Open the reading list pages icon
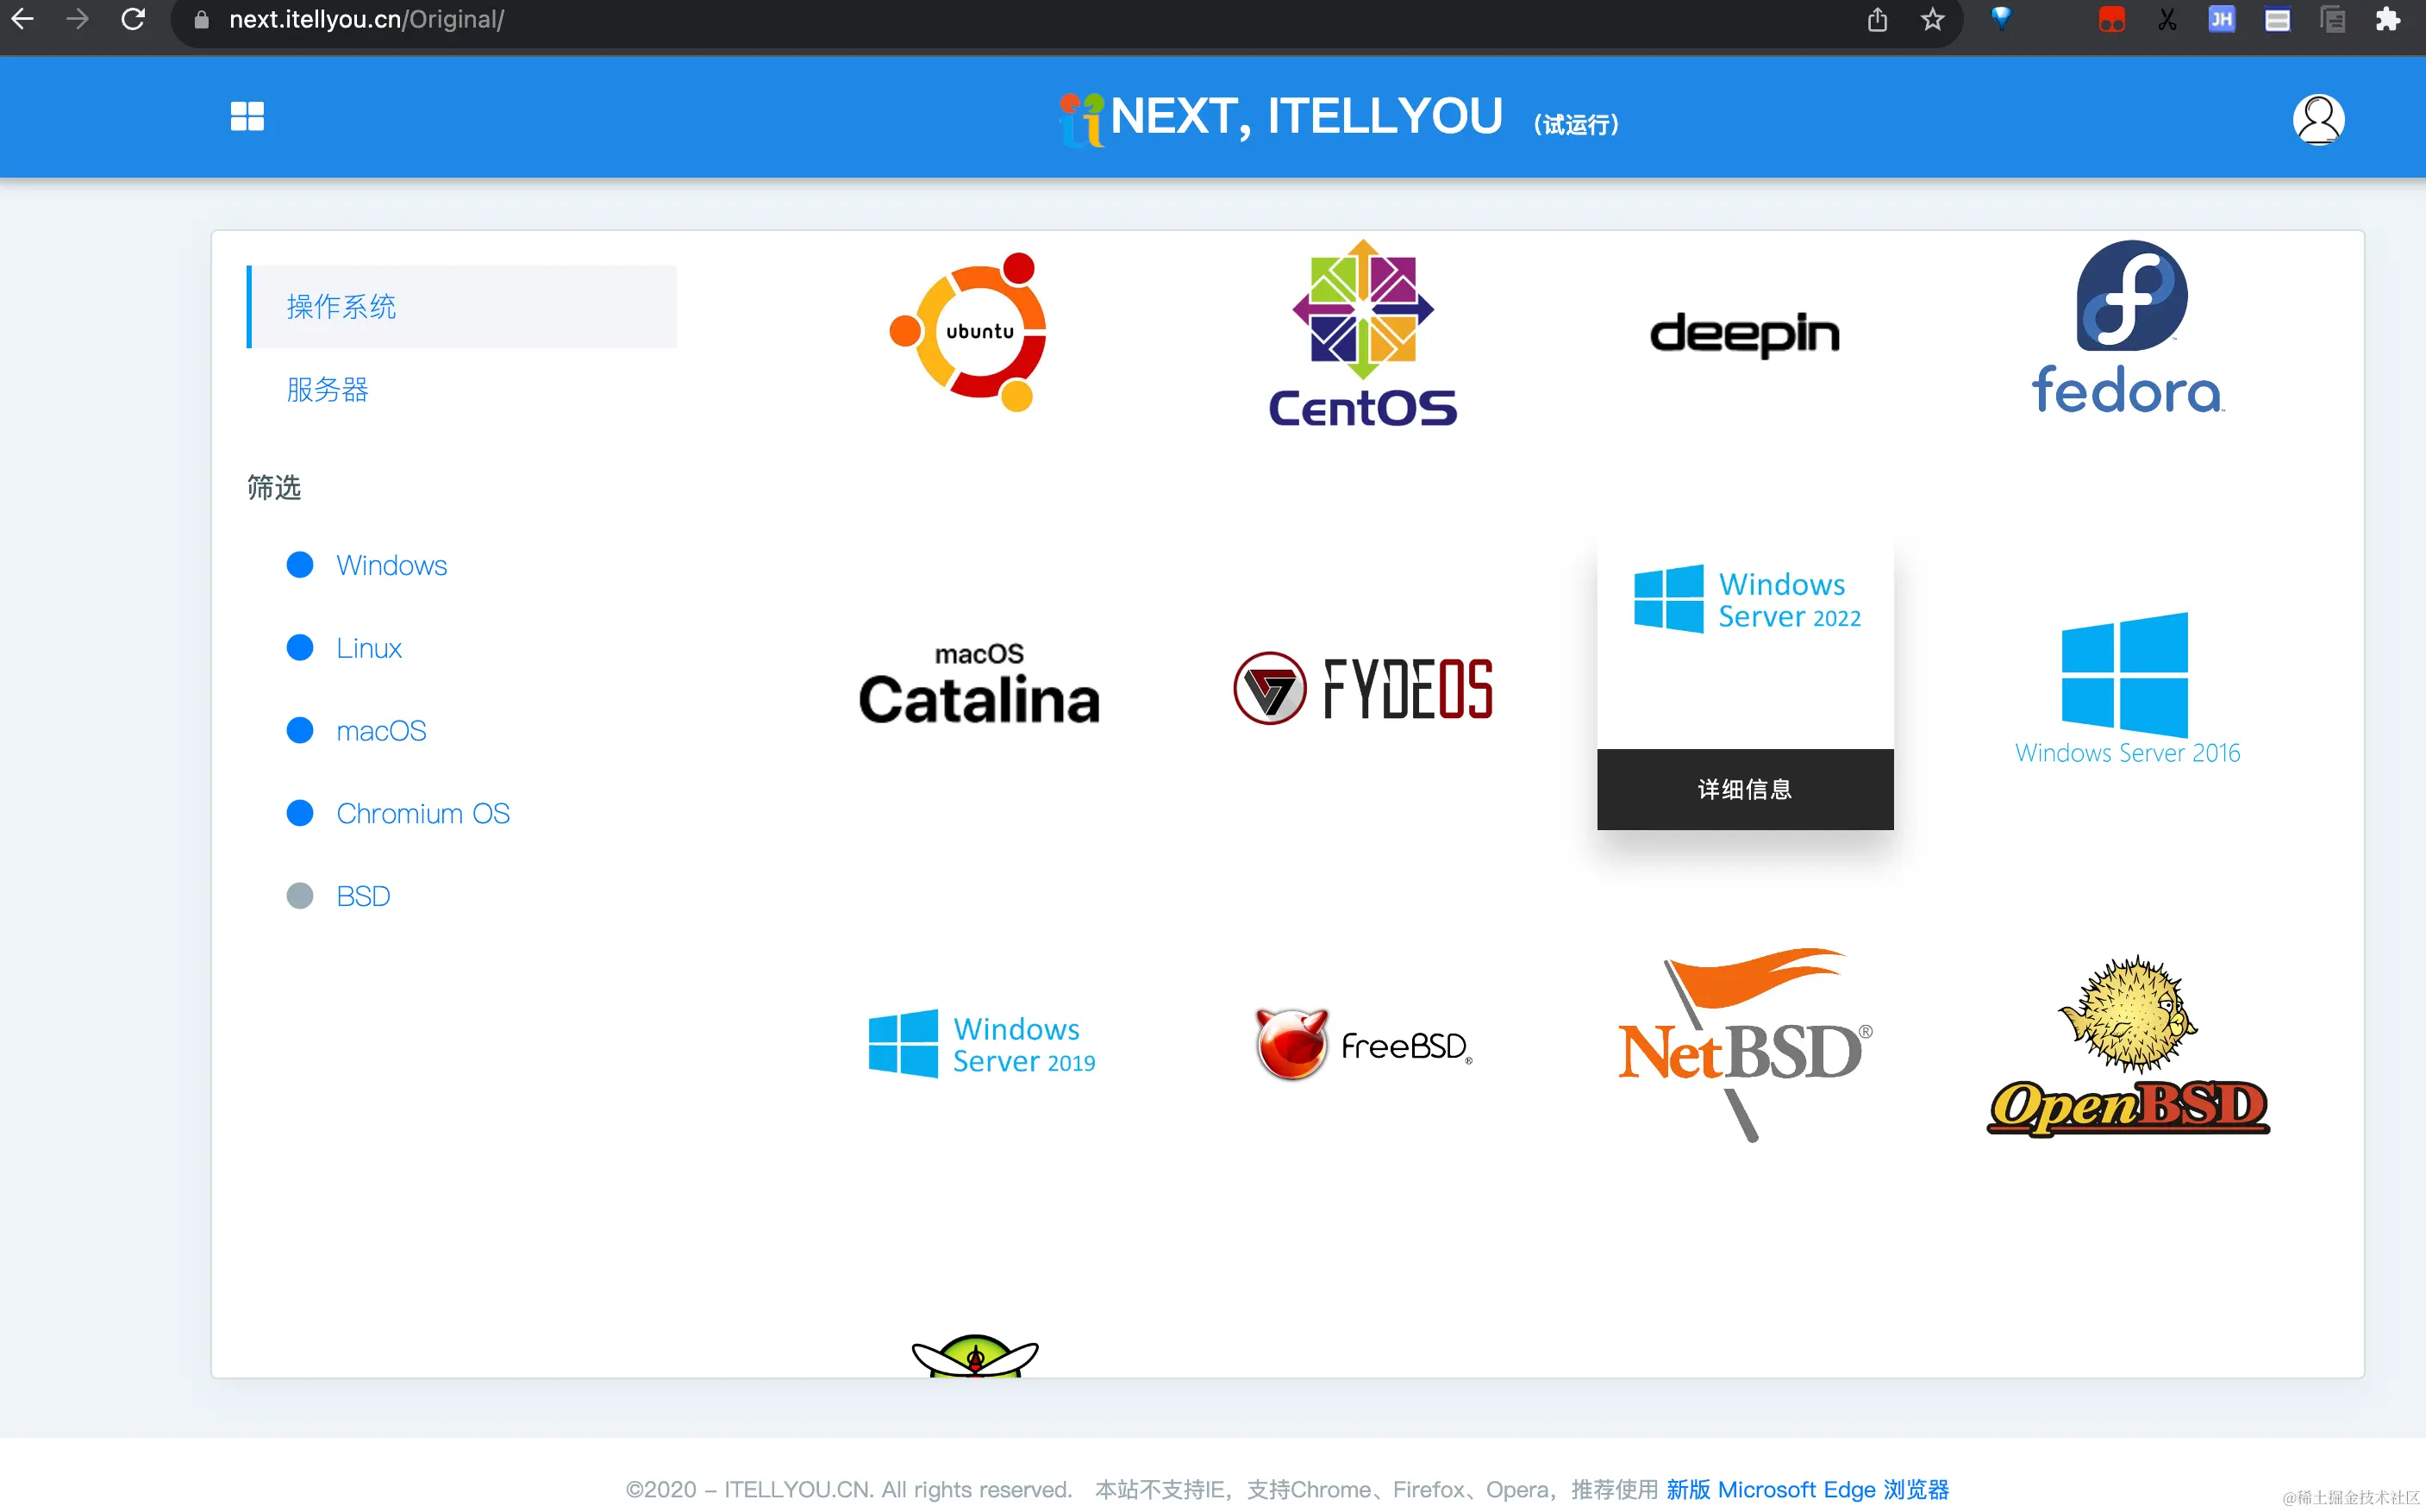Screen dimensions: 2426x1512 click(x=2332, y=19)
